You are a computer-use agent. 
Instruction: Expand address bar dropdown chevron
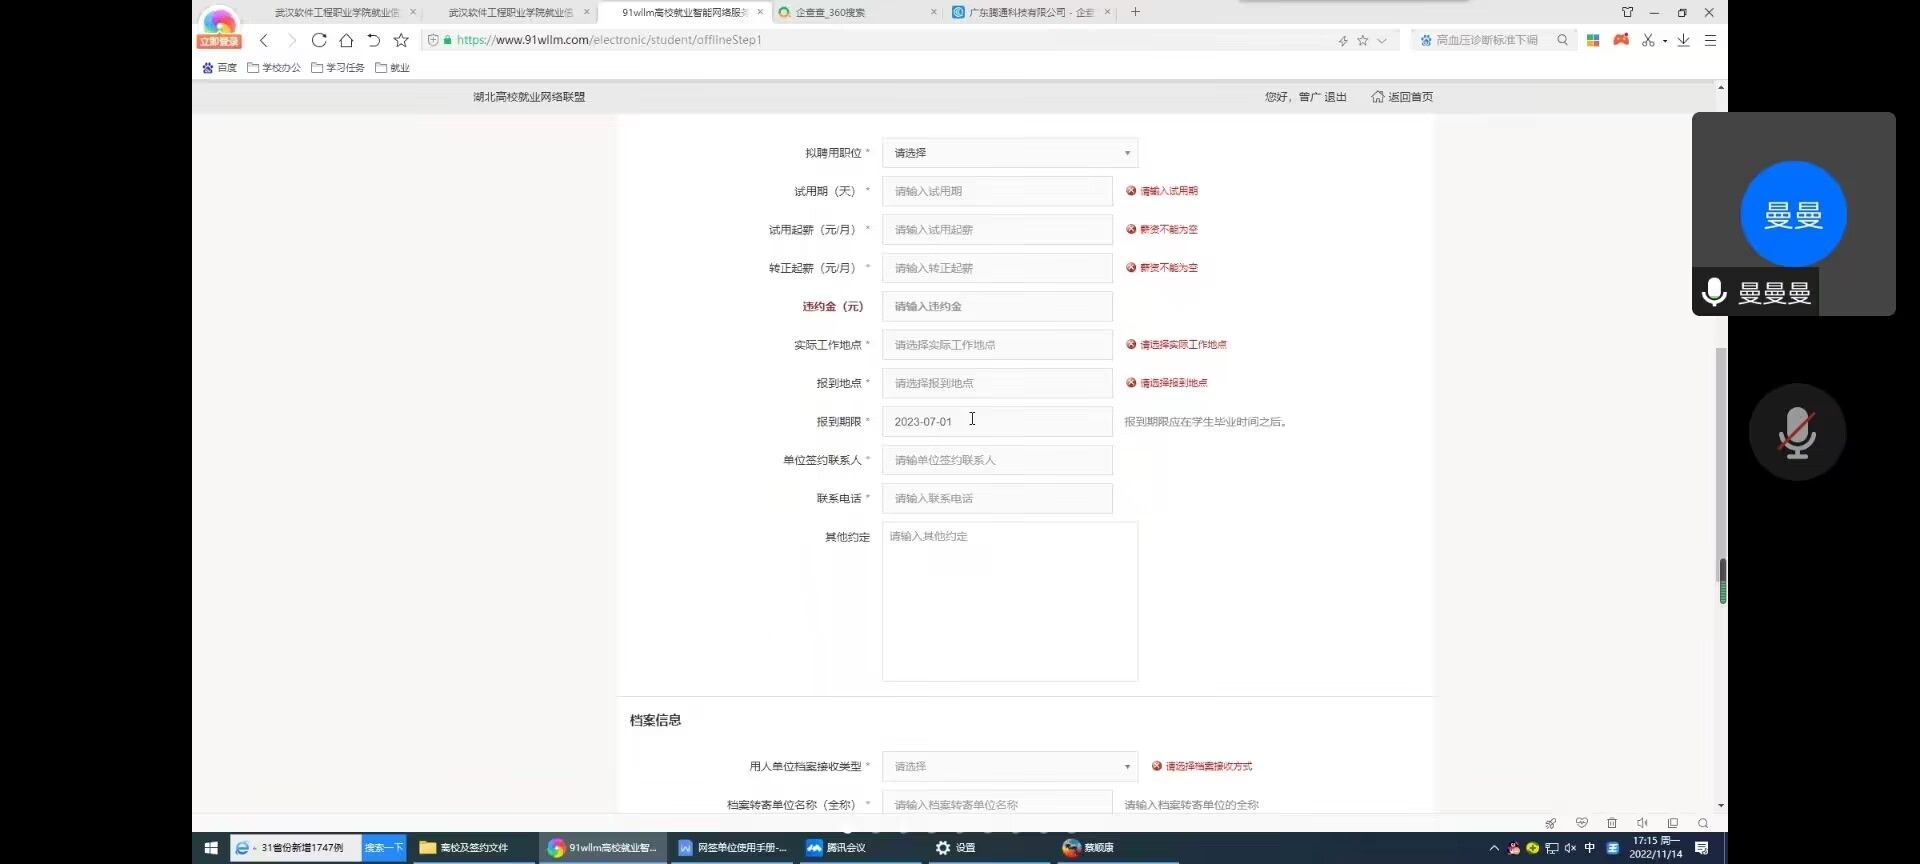click(x=1382, y=41)
